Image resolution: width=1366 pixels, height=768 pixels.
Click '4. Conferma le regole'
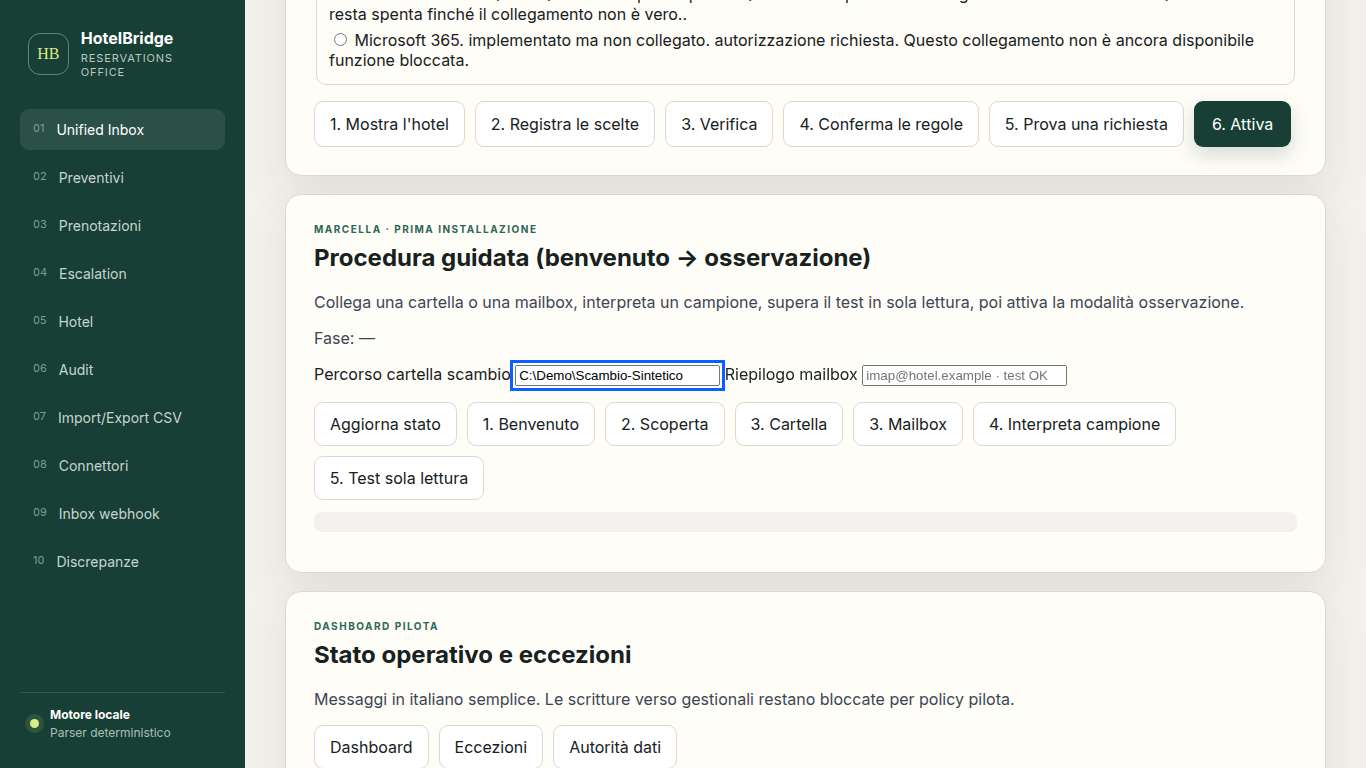[x=881, y=125]
